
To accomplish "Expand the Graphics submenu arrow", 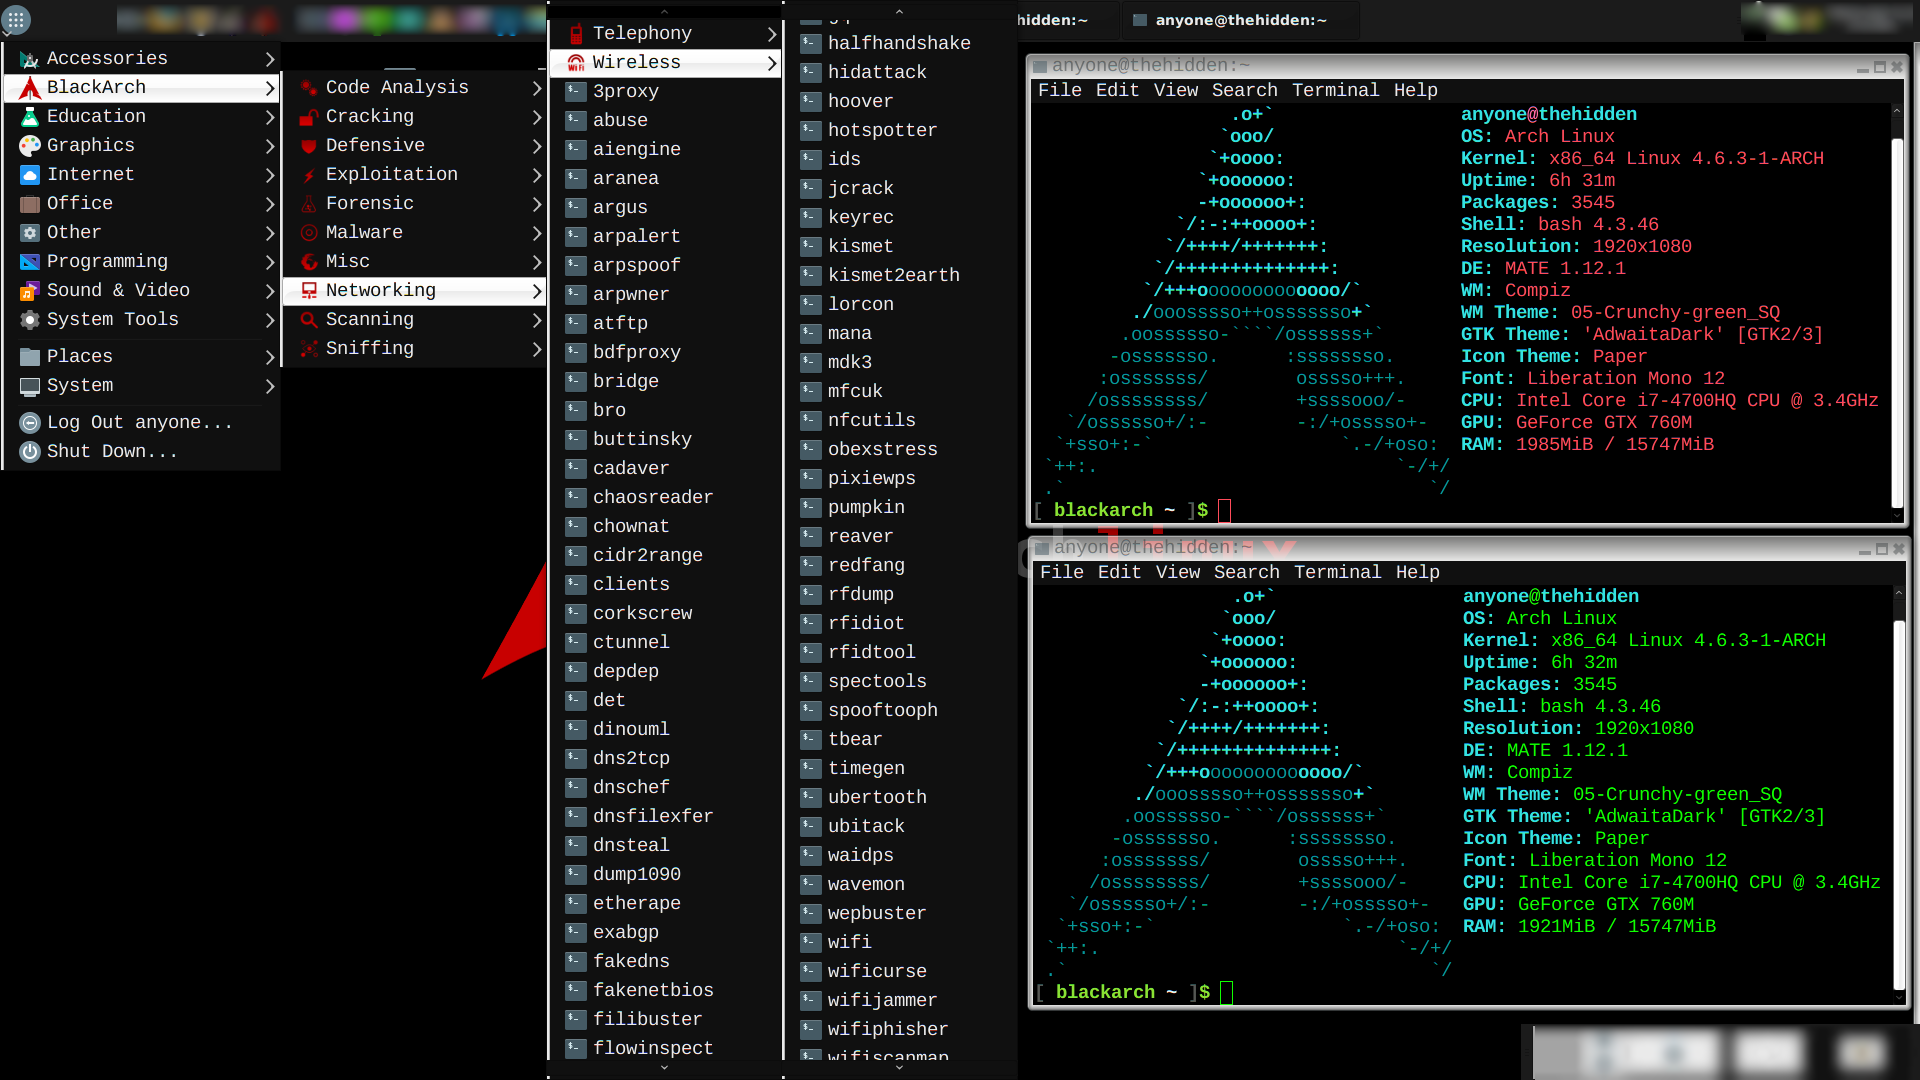I will (269, 146).
